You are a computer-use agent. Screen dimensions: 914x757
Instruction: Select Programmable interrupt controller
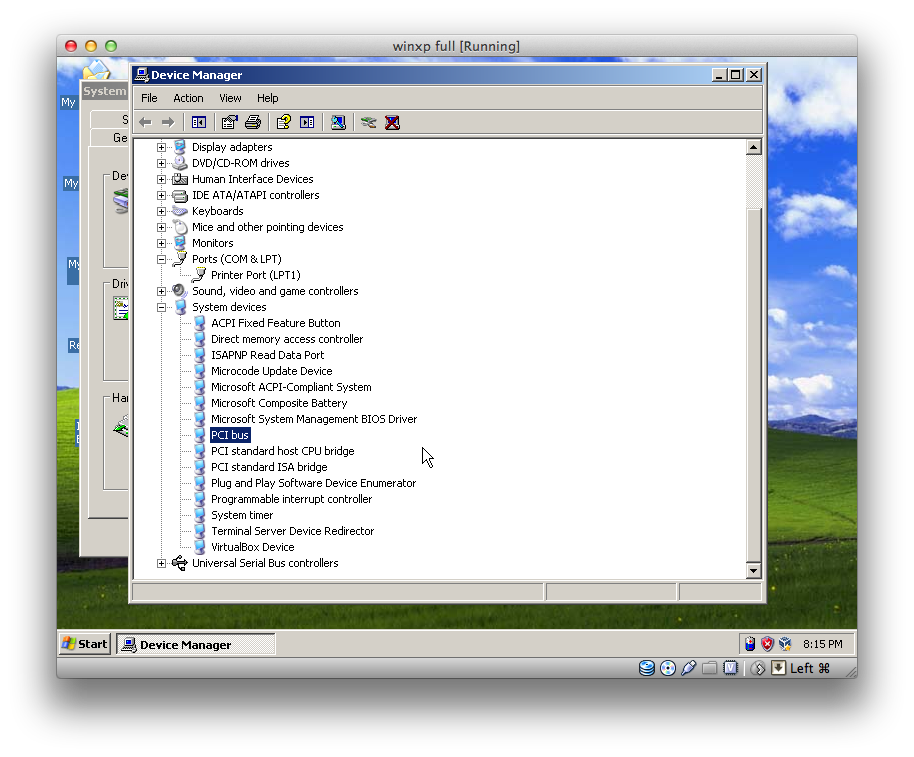[291, 499]
